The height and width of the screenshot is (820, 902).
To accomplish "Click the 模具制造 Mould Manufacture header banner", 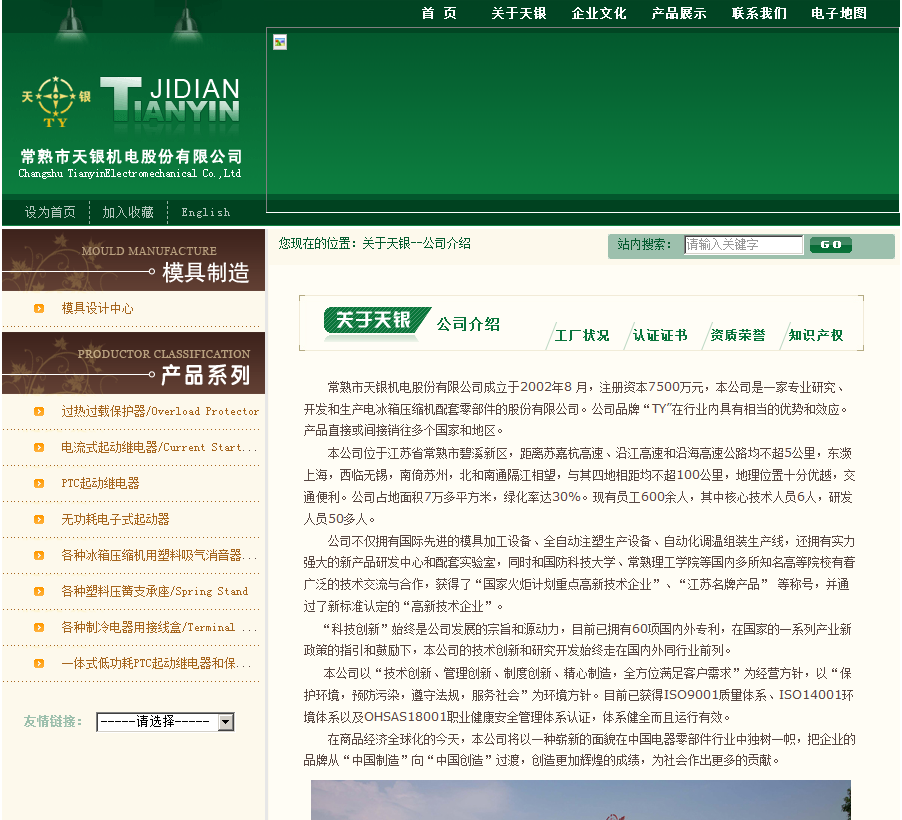I will pos(133,260).
